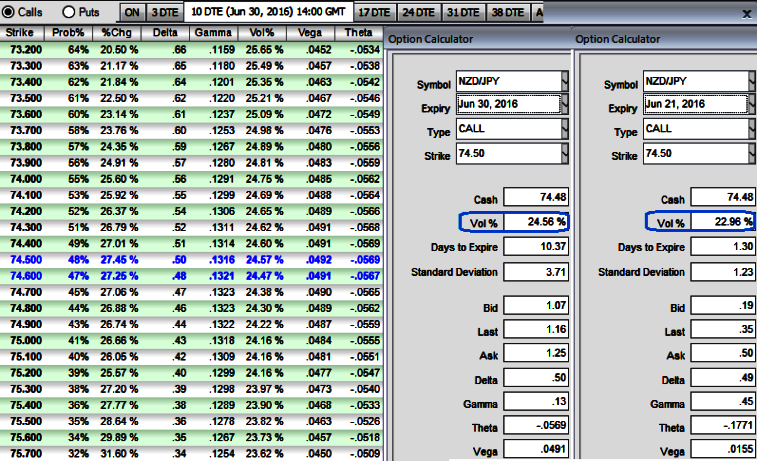Expand Symbol dropdown in left Option Calculator
The height and width of the screenshot is (461, 757).
coord(564,80)
